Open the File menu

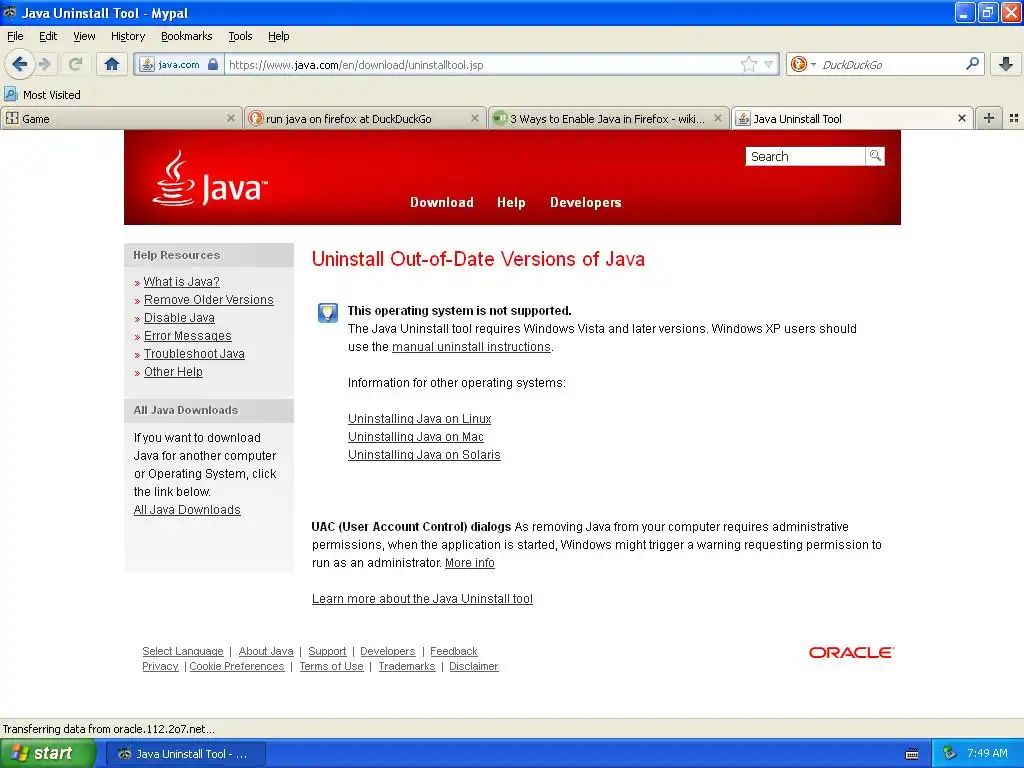tap(15, 36)
